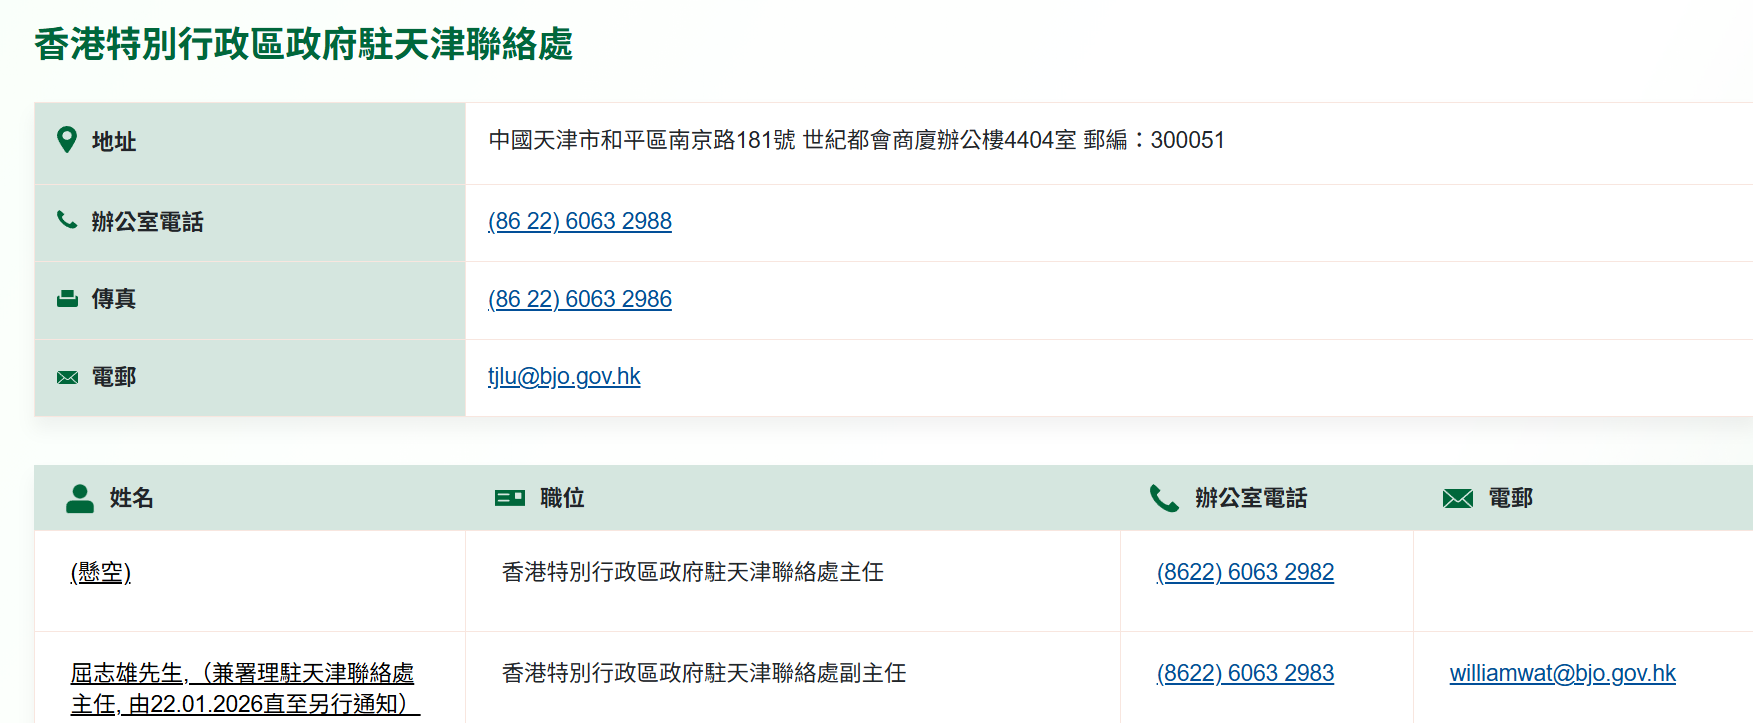Click the envelope icon in staff table header
The height and width of the screenshot is (723, 1753).
pos(1458,498)
